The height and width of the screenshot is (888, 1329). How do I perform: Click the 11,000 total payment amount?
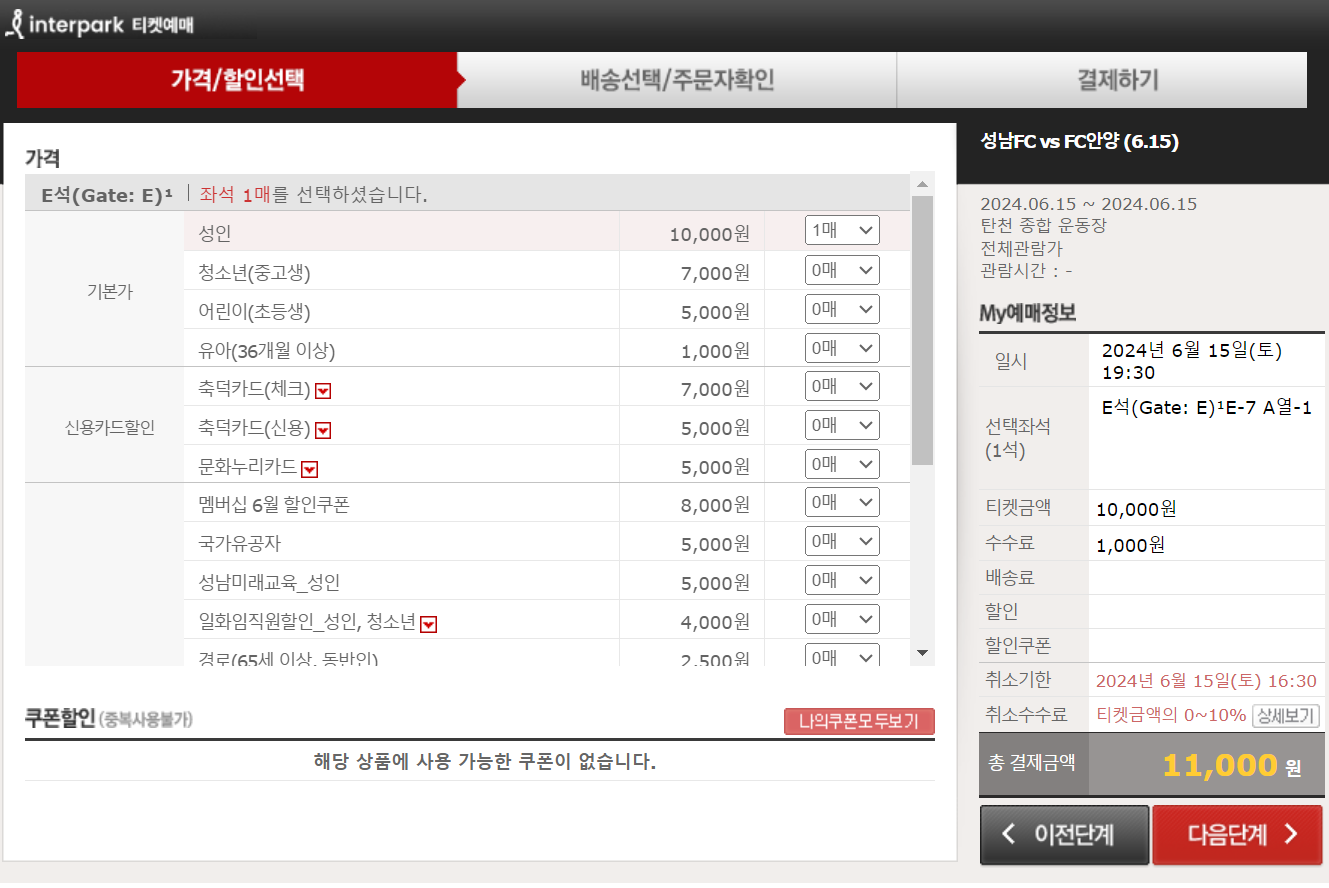[1220, 766]
